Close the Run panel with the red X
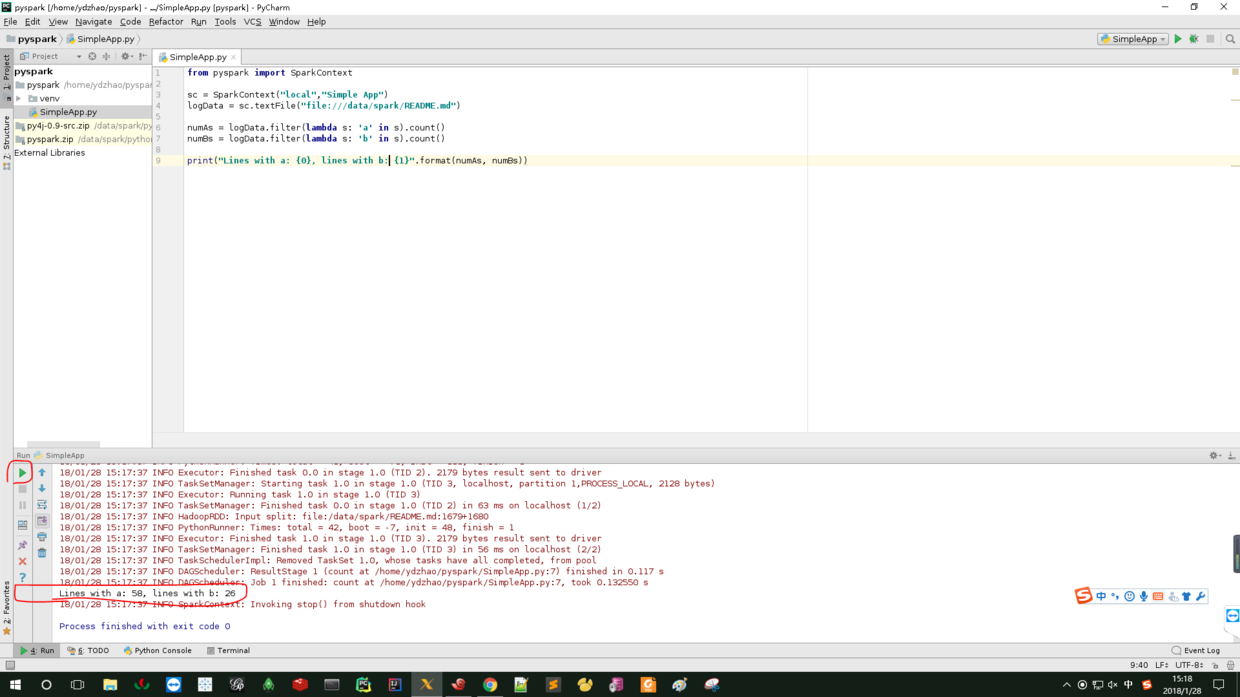Screen dimensions: 1240x697 [22, 562]
